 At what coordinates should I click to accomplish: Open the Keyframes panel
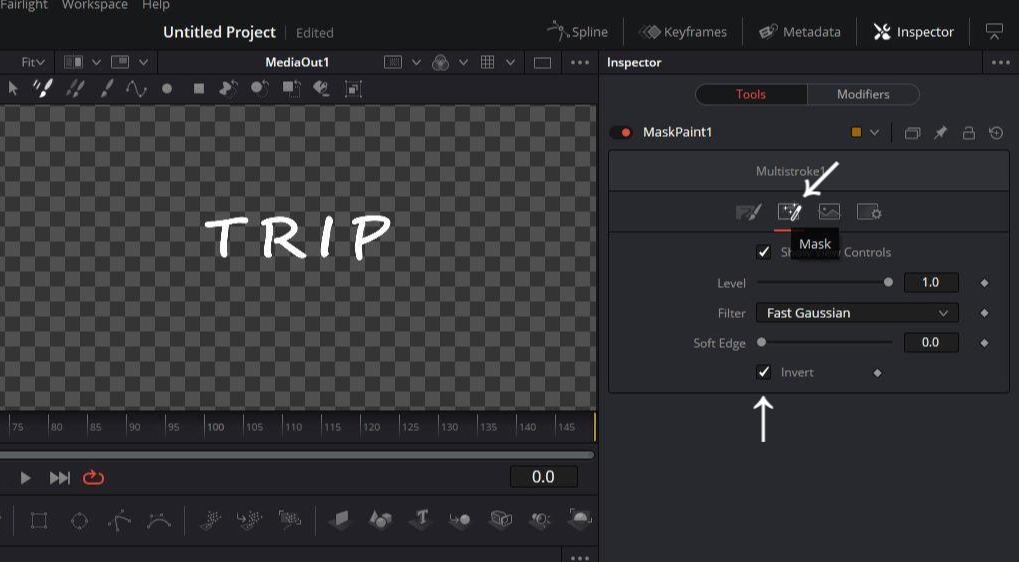point(682,32)
